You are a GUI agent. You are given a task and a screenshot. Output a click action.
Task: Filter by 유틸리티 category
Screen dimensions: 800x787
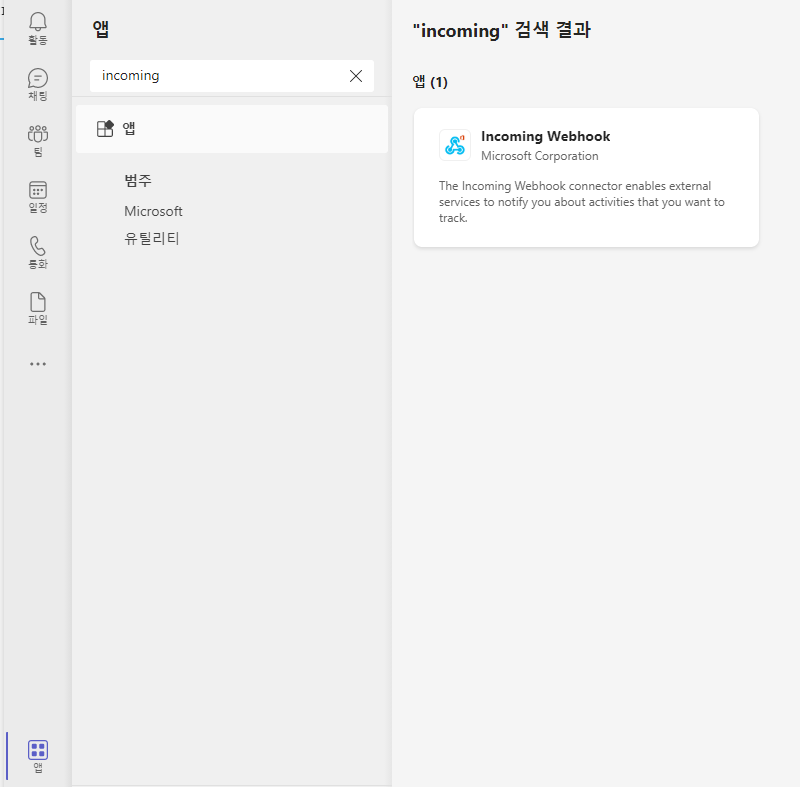pos(152,238)
